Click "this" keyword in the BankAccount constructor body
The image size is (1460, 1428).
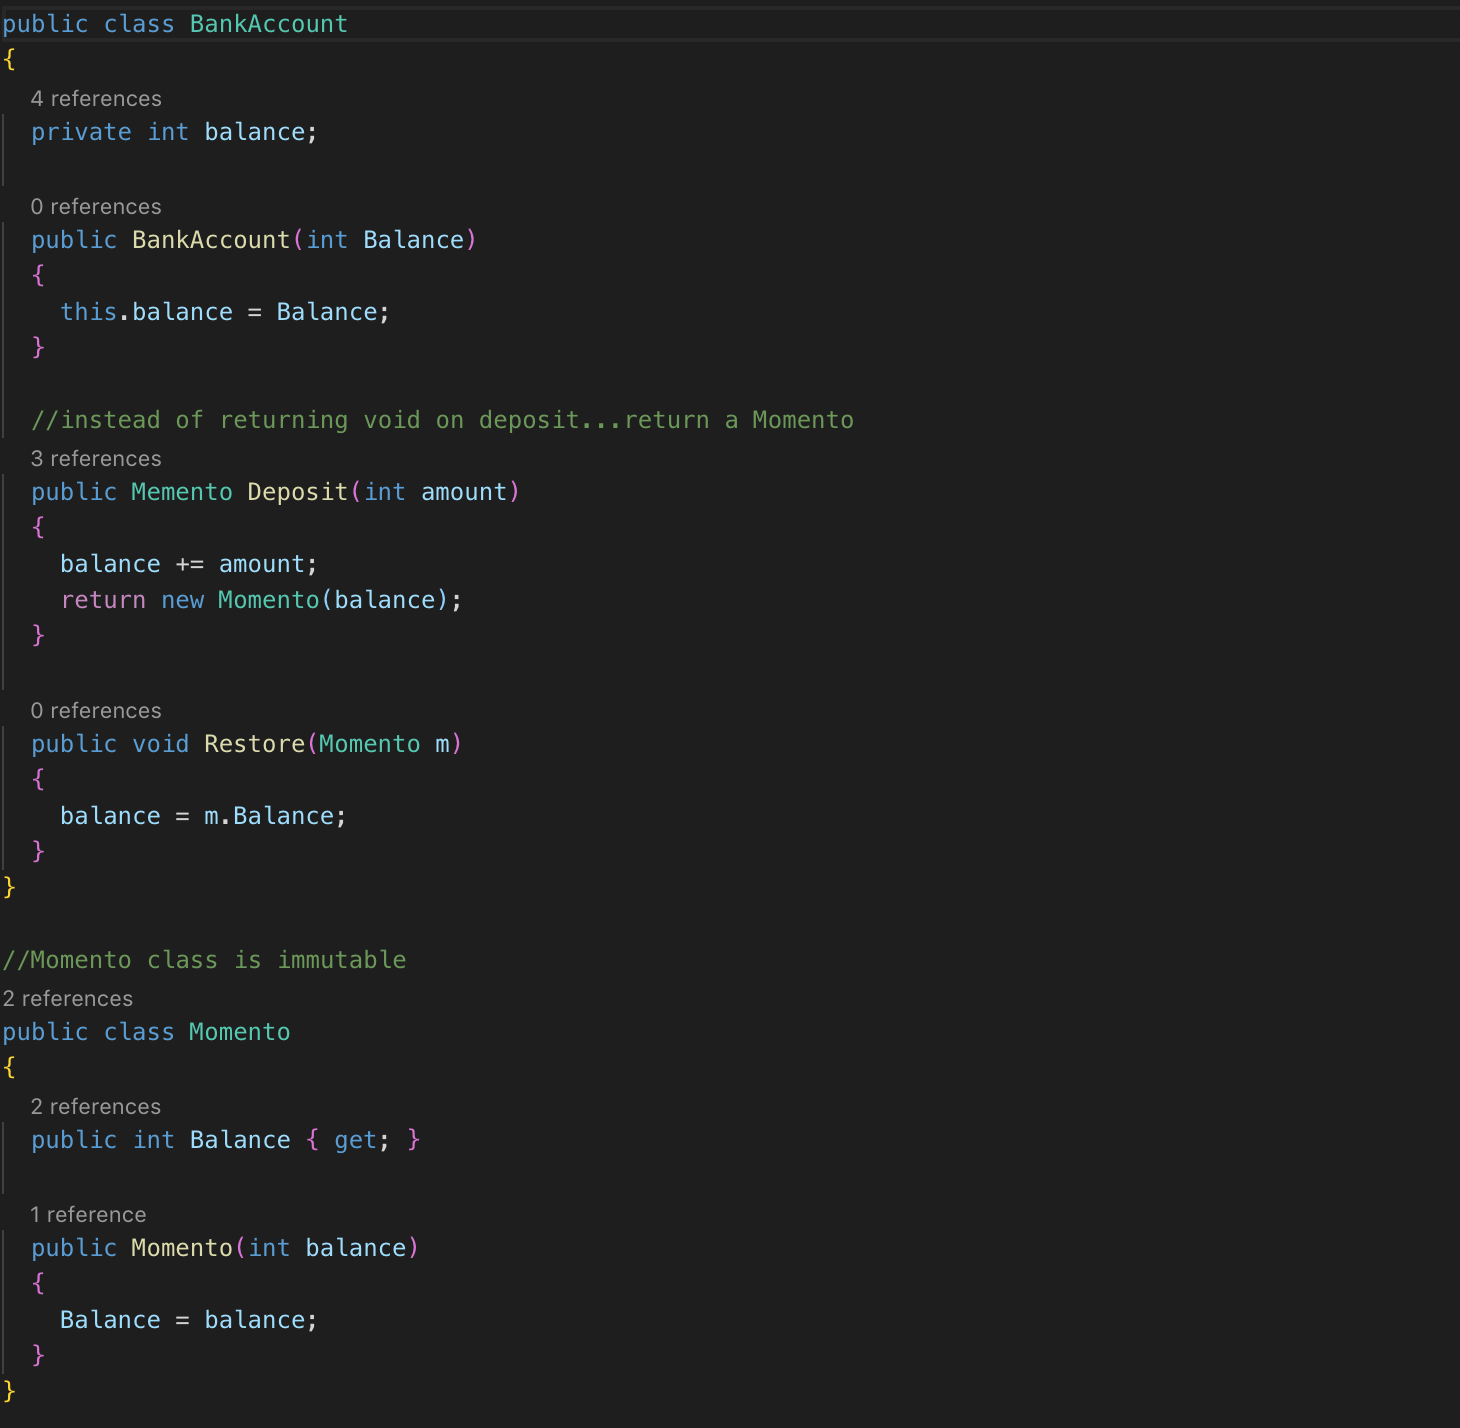coord(89,312)
